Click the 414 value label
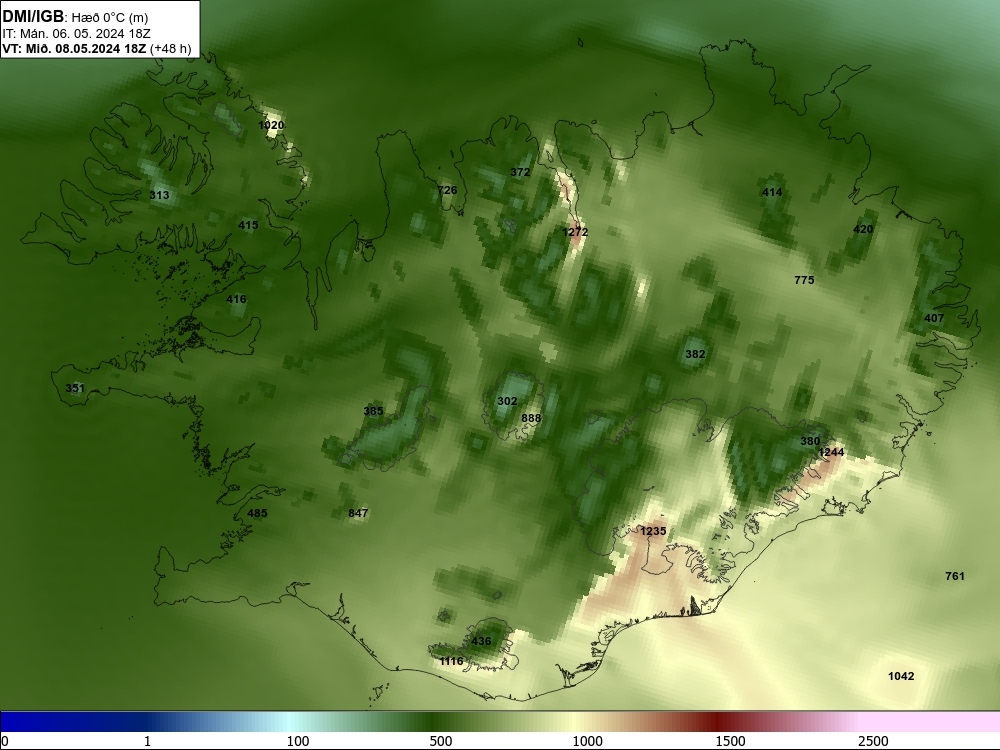1000x750 pixels. pos(772,192)
